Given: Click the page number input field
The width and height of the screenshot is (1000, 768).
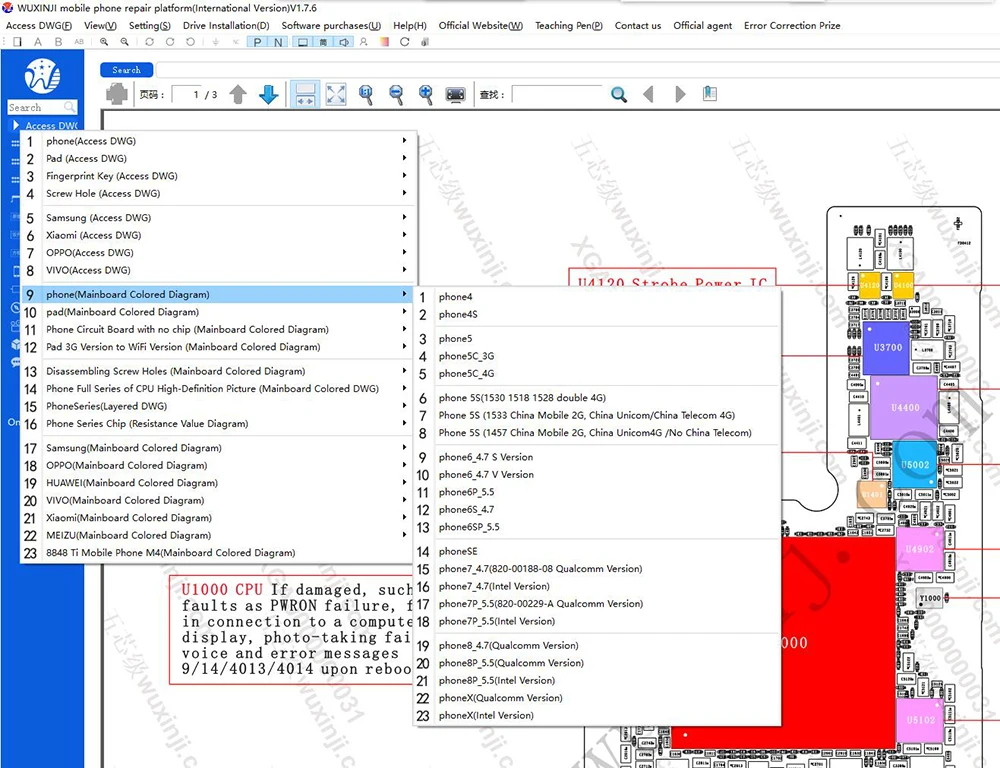Looking at the screenshot, I should click(188, 94).
